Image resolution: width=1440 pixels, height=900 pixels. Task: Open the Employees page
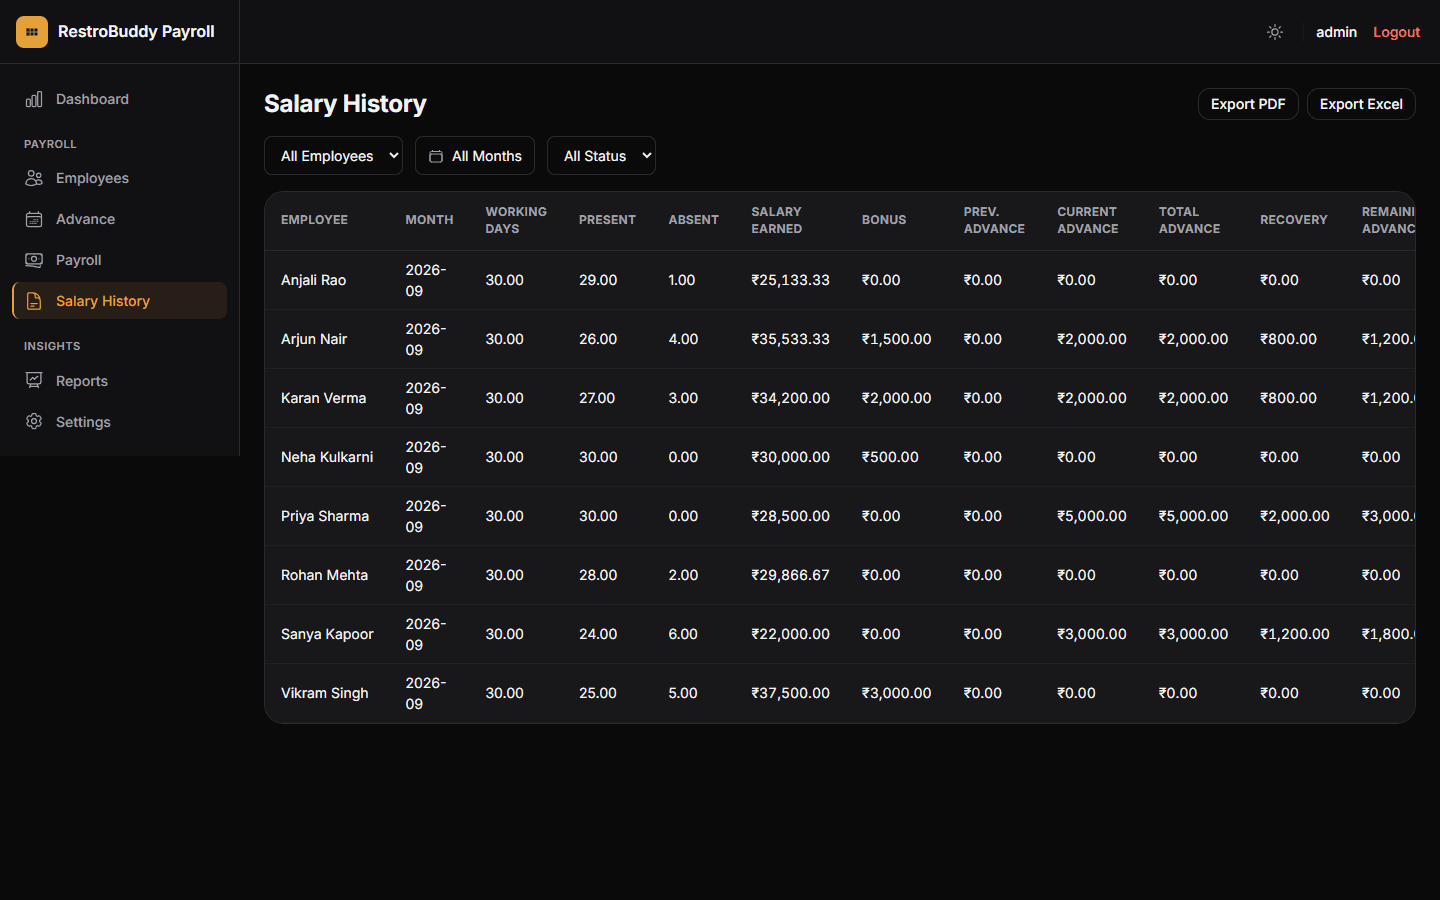click(x=119, y=178)
